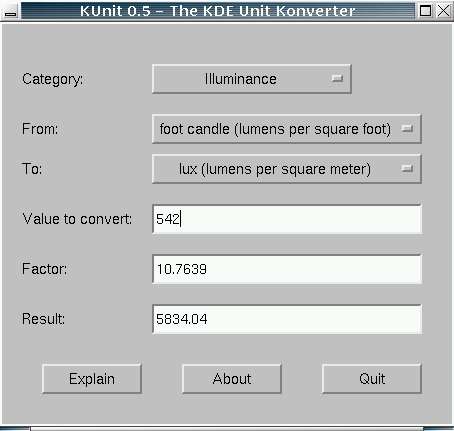The height and width of the screenshot is (431, 454).
Task: Open the window menu icon in the title bar
Action: (x=10, y=11)
